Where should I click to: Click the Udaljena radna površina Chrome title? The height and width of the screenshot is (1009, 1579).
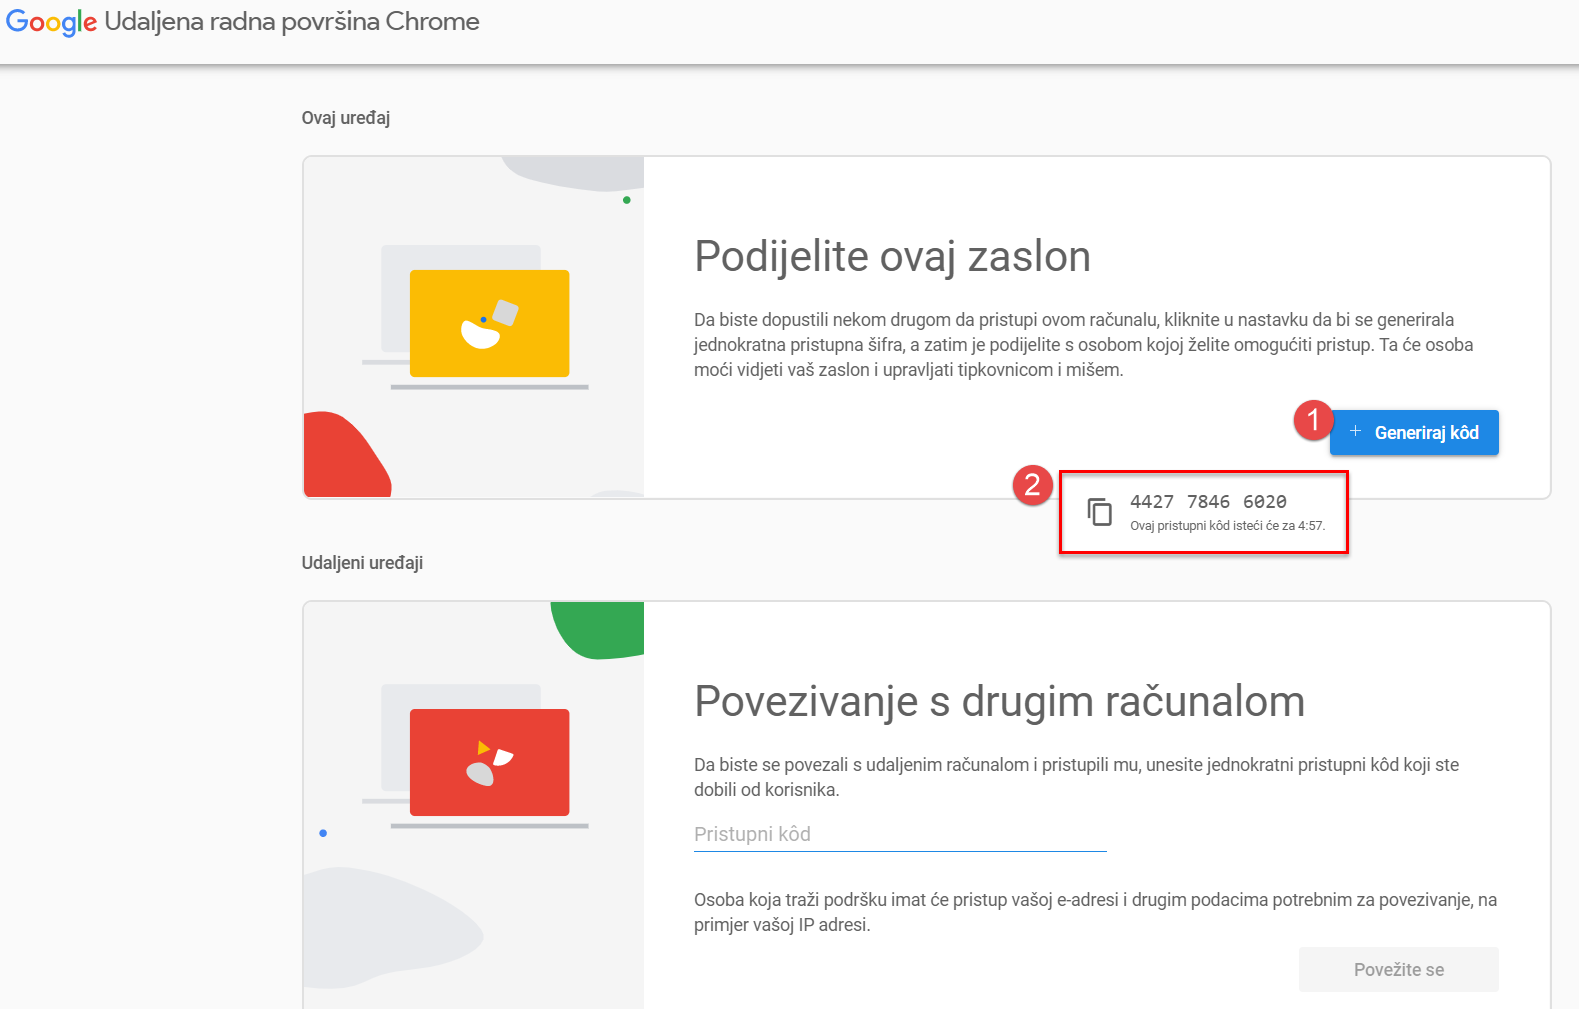click(x=292, y=21)
